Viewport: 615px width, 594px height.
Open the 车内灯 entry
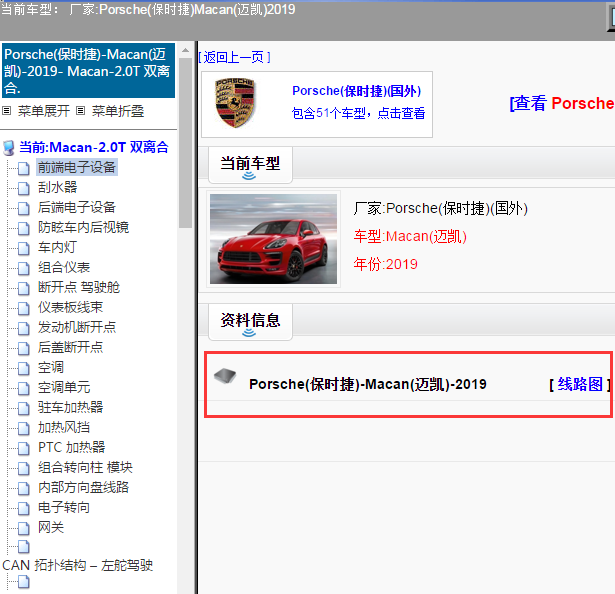click(58, 247)
